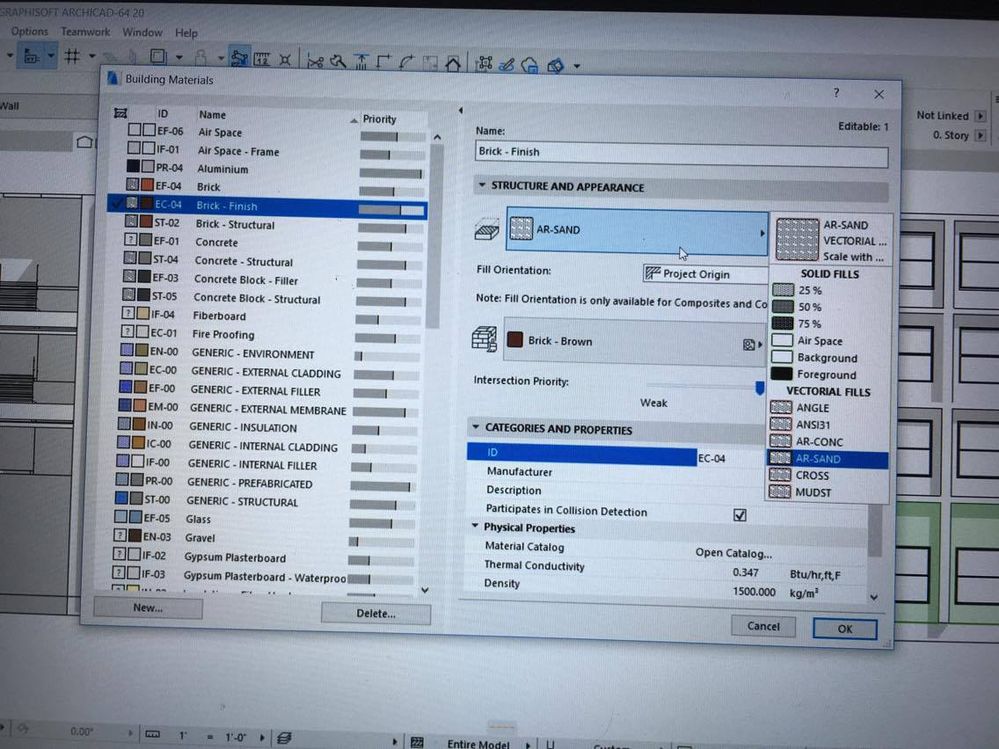999x749 pixels.
Task: Choose the ANGLE vectorial fill
Action: 828,408
